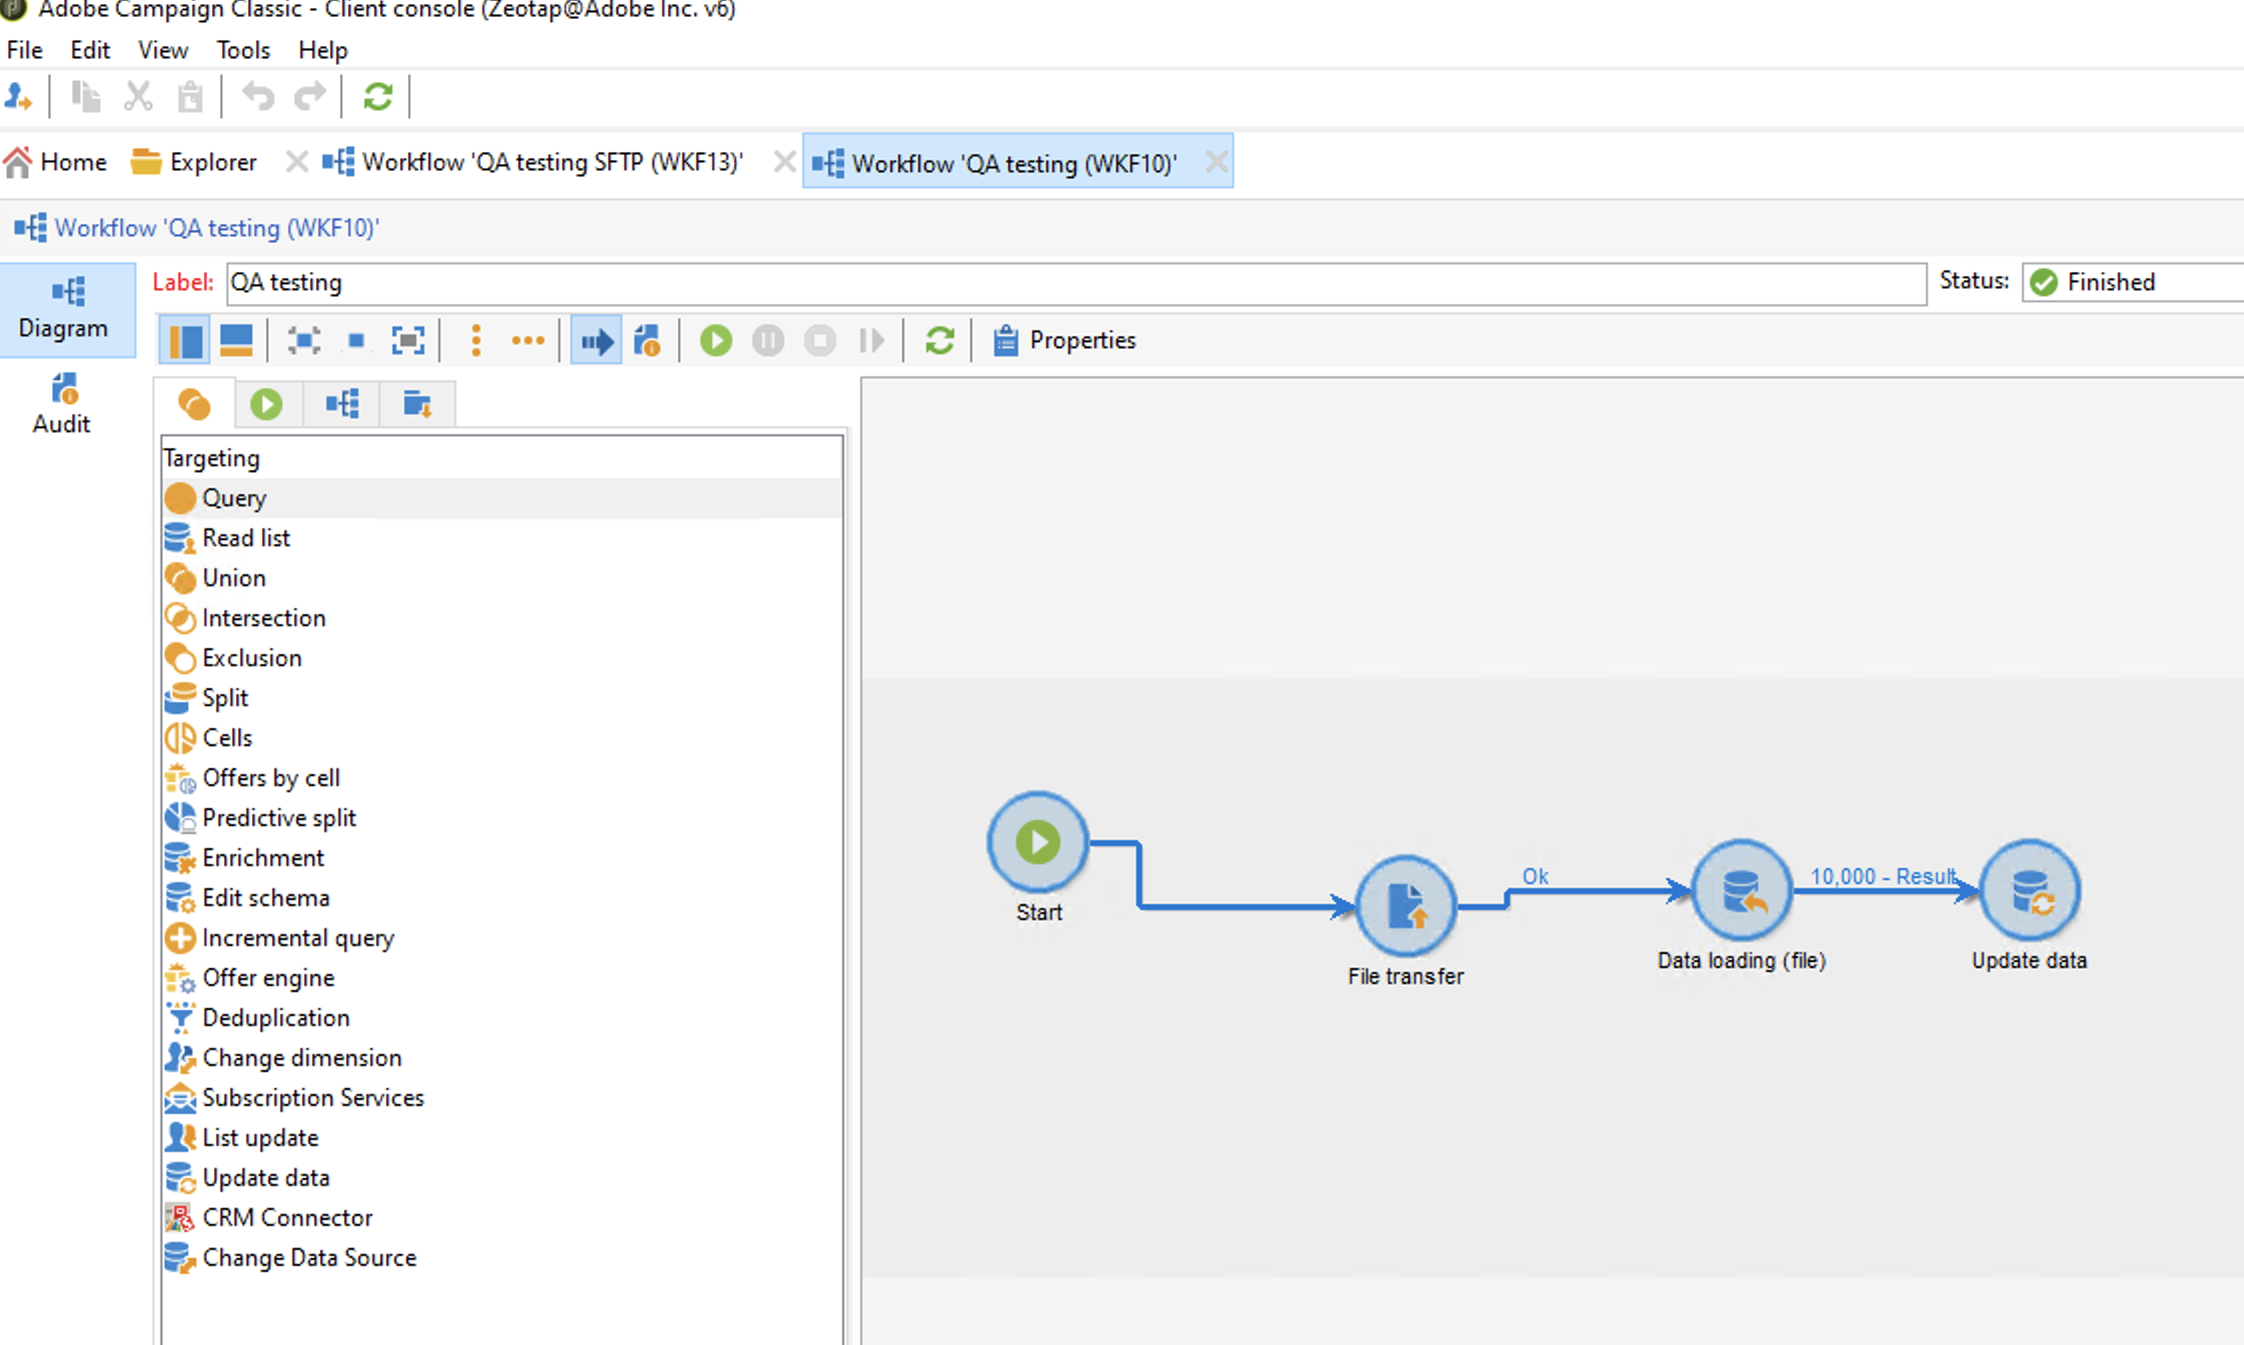2244x1345 pixels.
Task: Click the Label input field
Action: 1075,283
